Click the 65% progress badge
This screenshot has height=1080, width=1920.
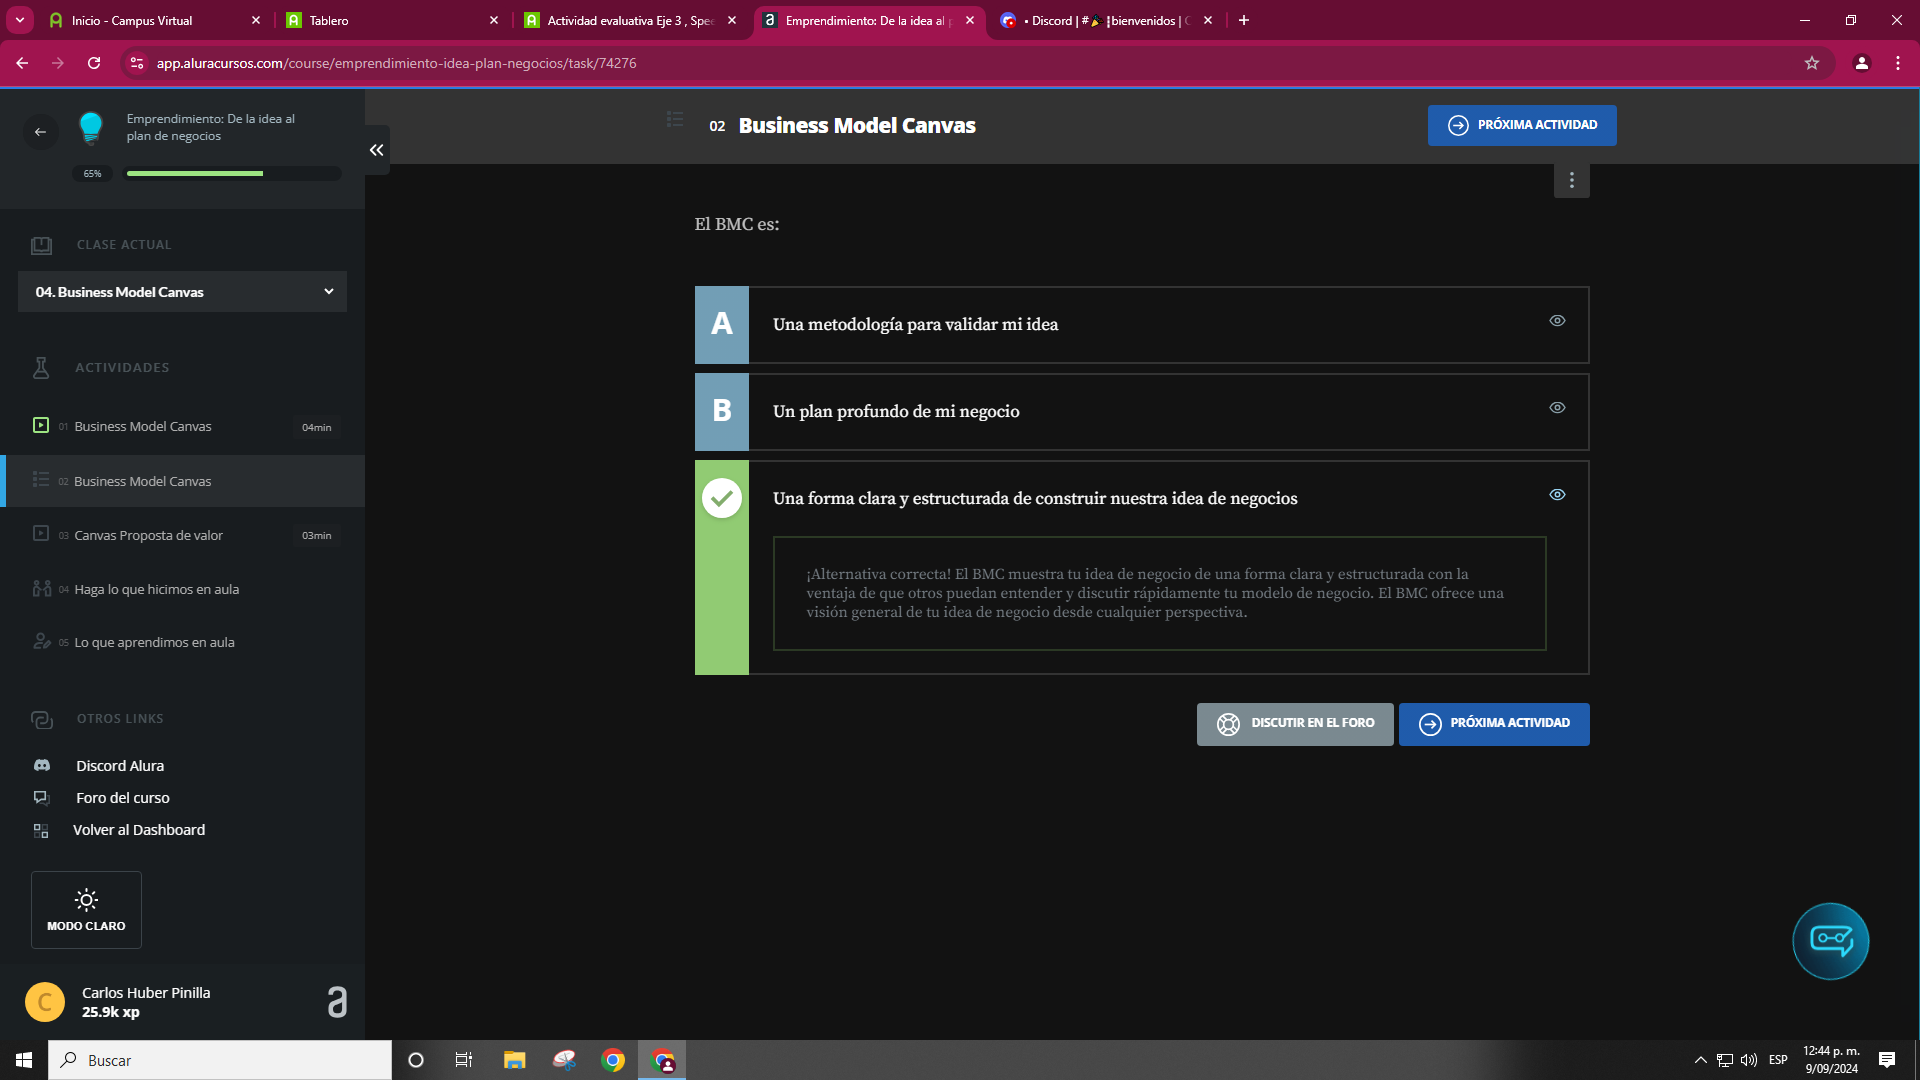[x=92, y=173]
